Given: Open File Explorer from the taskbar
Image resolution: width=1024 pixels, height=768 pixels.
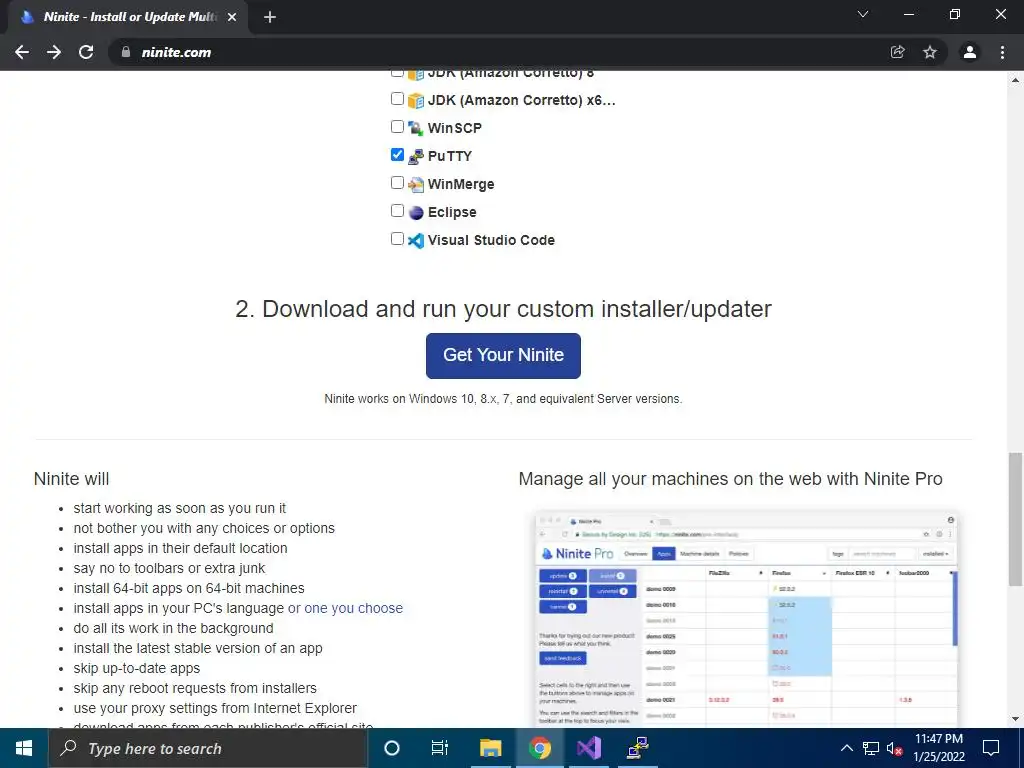Looking at the screenshot, I should coord(490,748).
